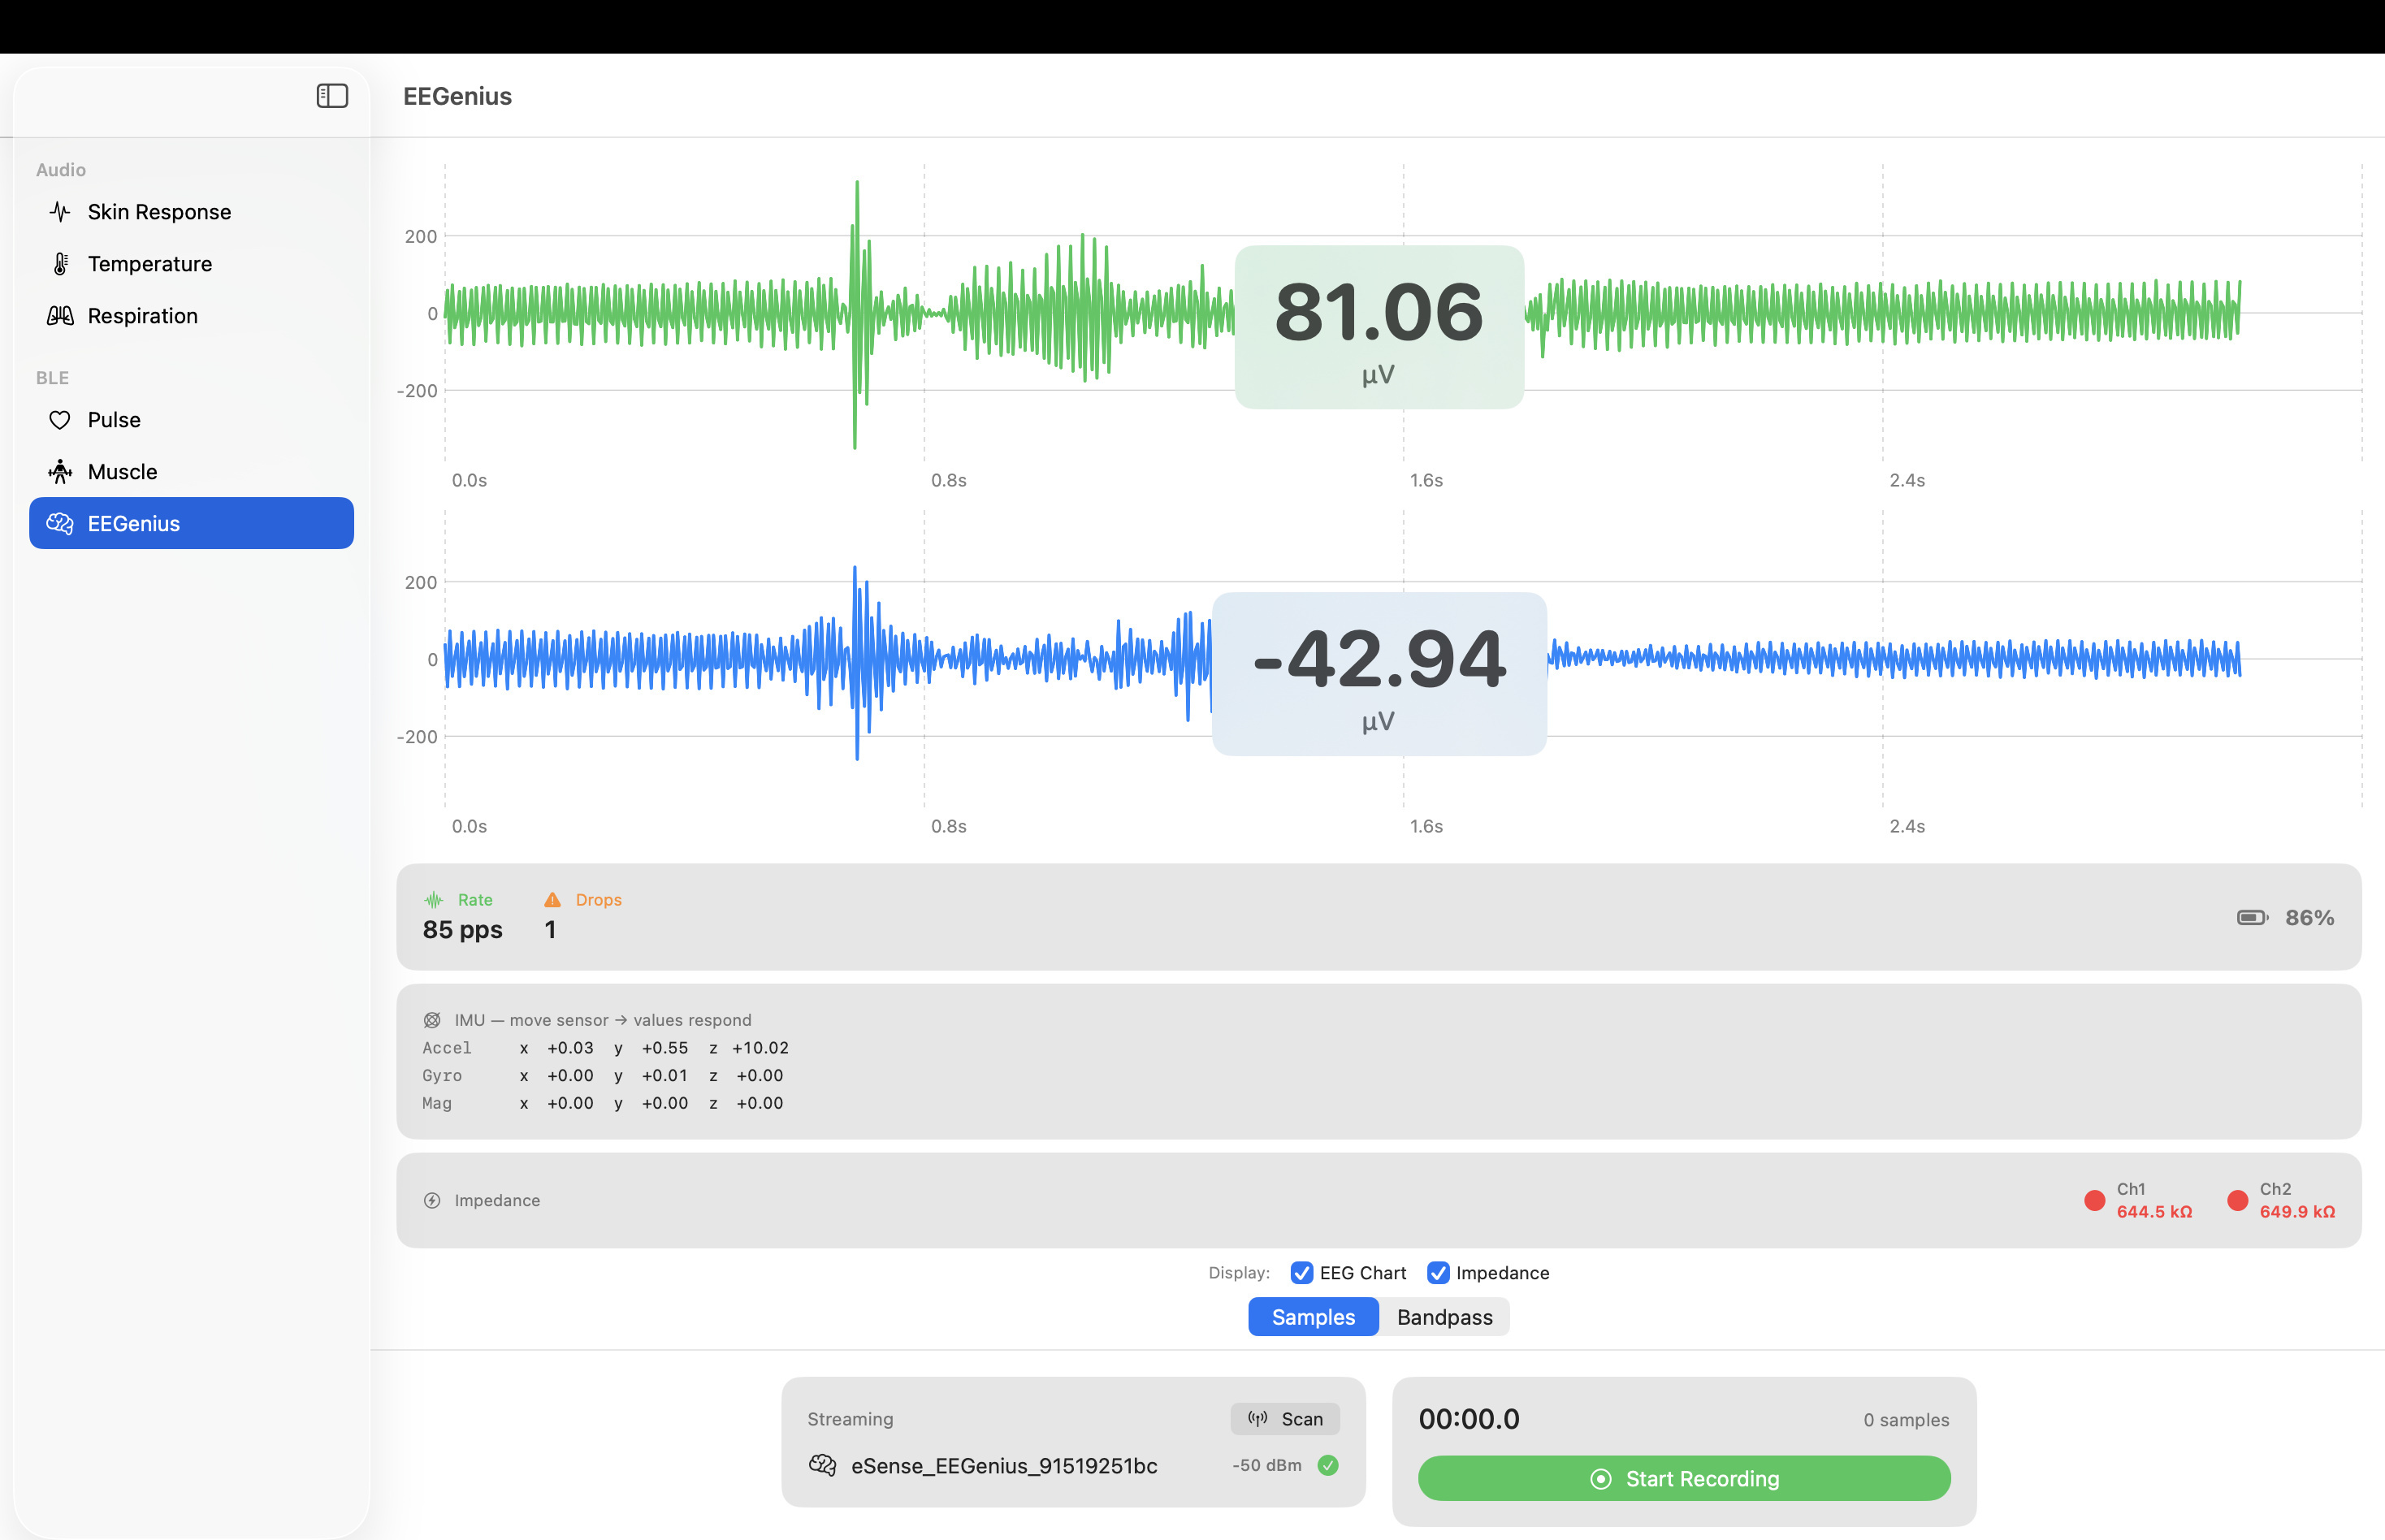Click the Pulse heart icon

click(60, 420)
